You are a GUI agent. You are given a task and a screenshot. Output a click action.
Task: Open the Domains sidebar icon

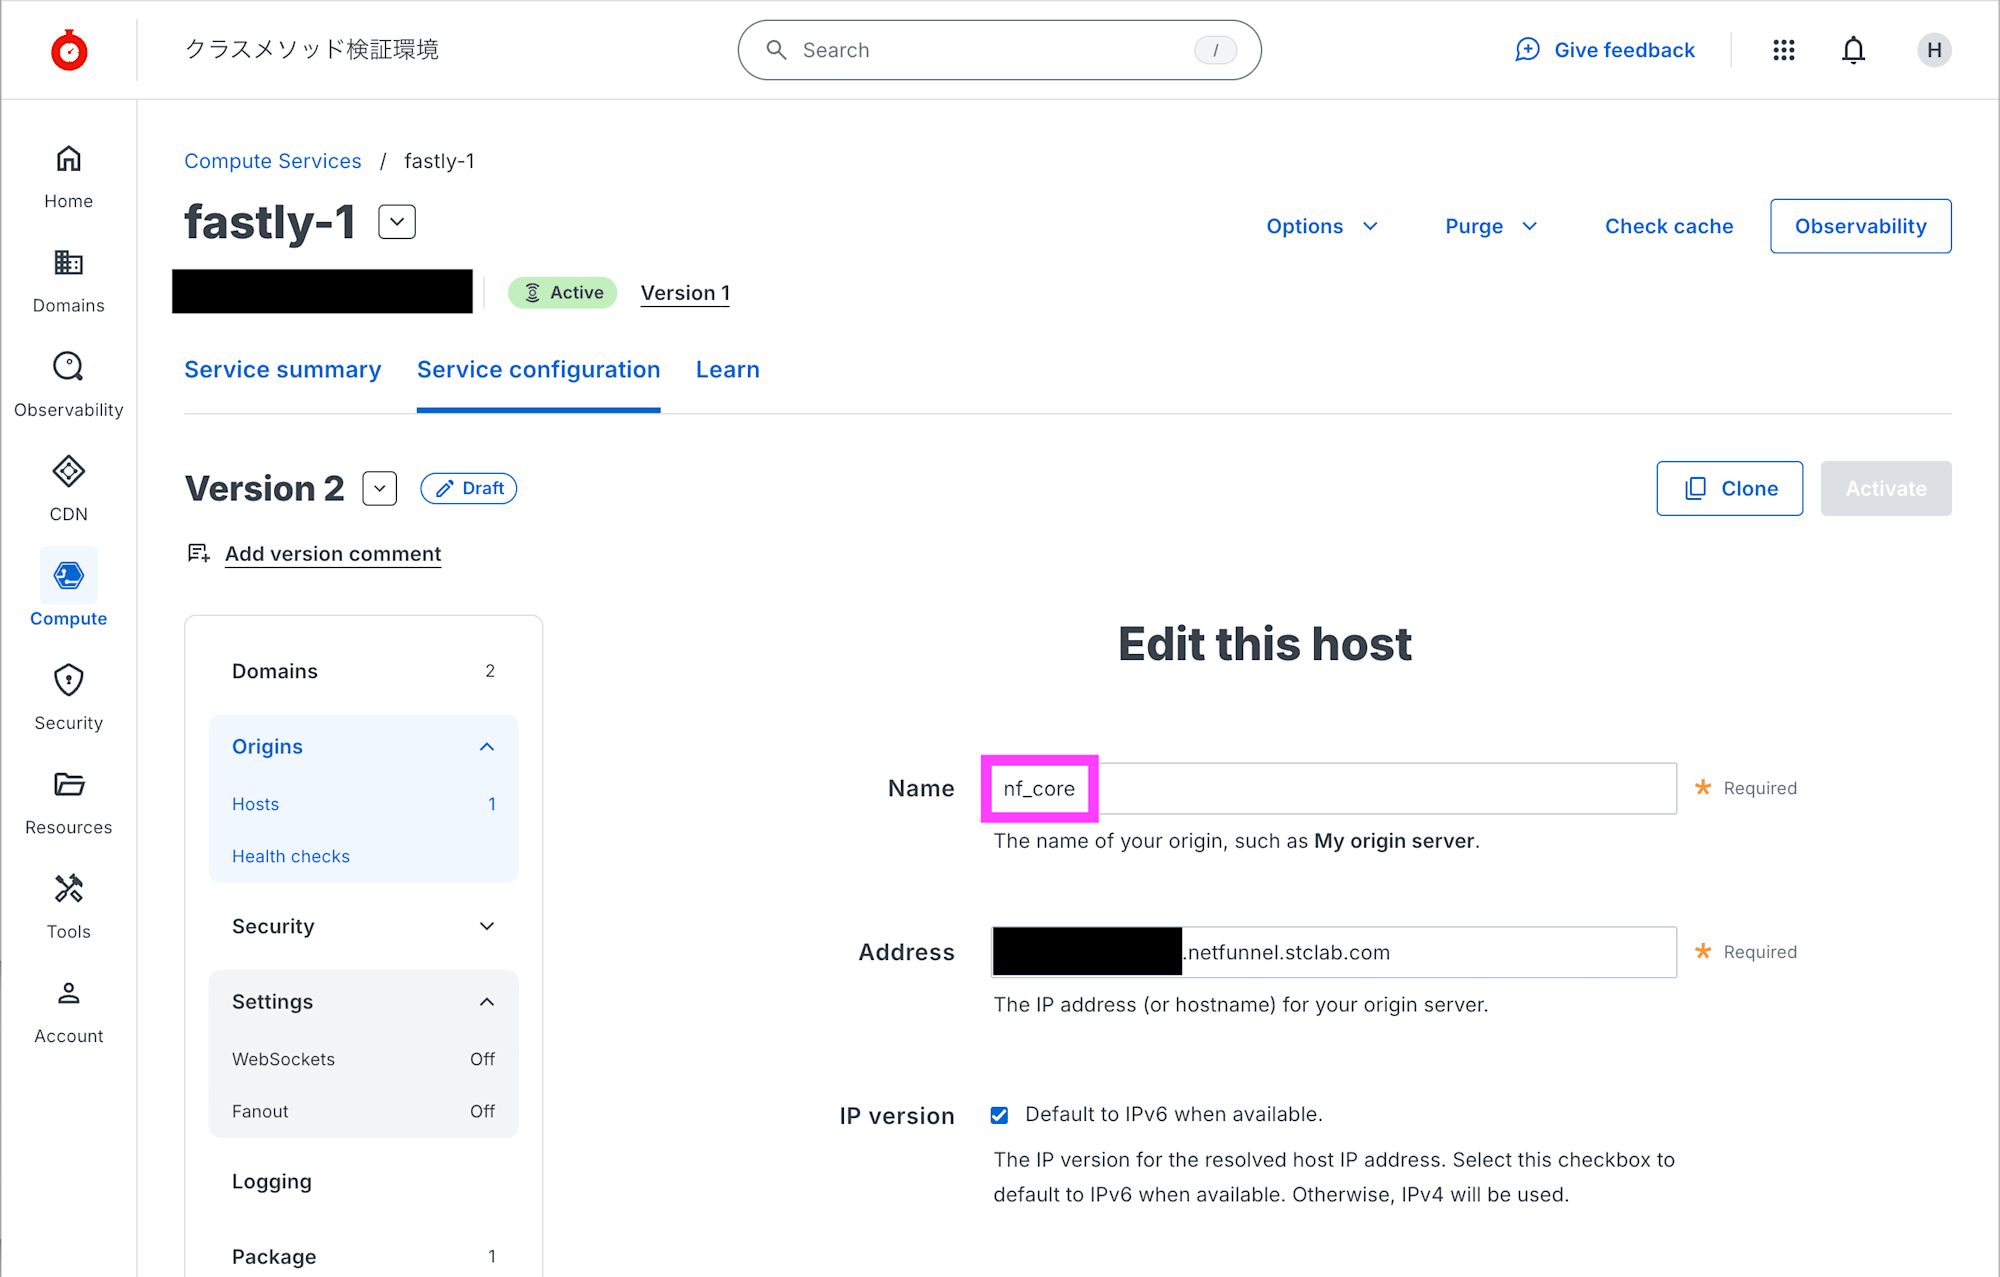click(68, 264)
